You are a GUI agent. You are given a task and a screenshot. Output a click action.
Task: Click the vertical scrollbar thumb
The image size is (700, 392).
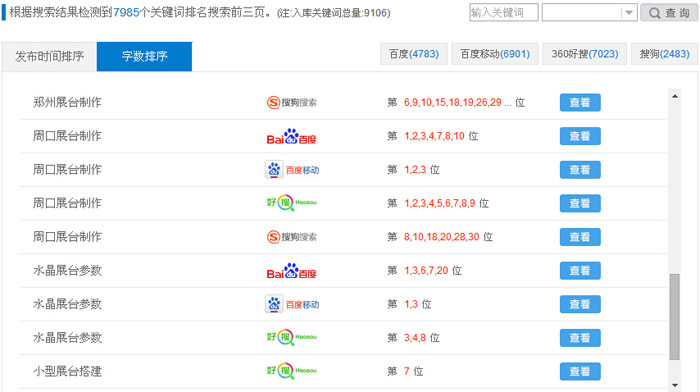[x=675, y=317]
